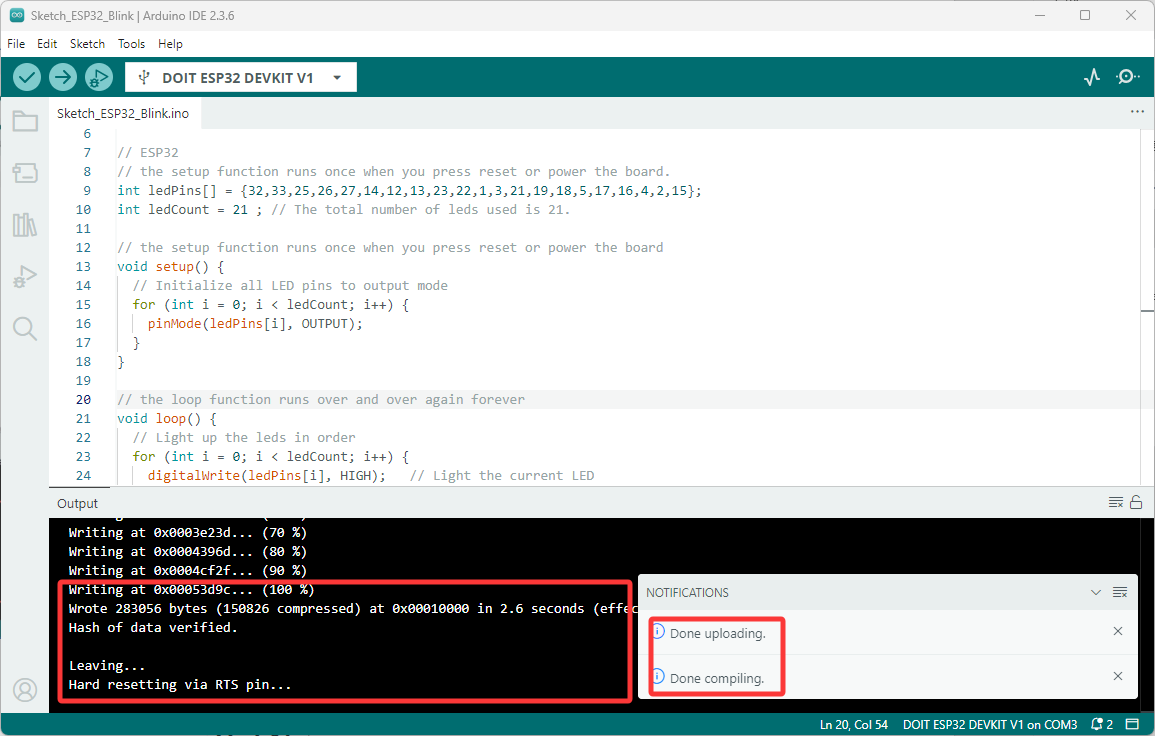
Task: Toggle output word wrap icon
Action: [x=1116, y=502]
